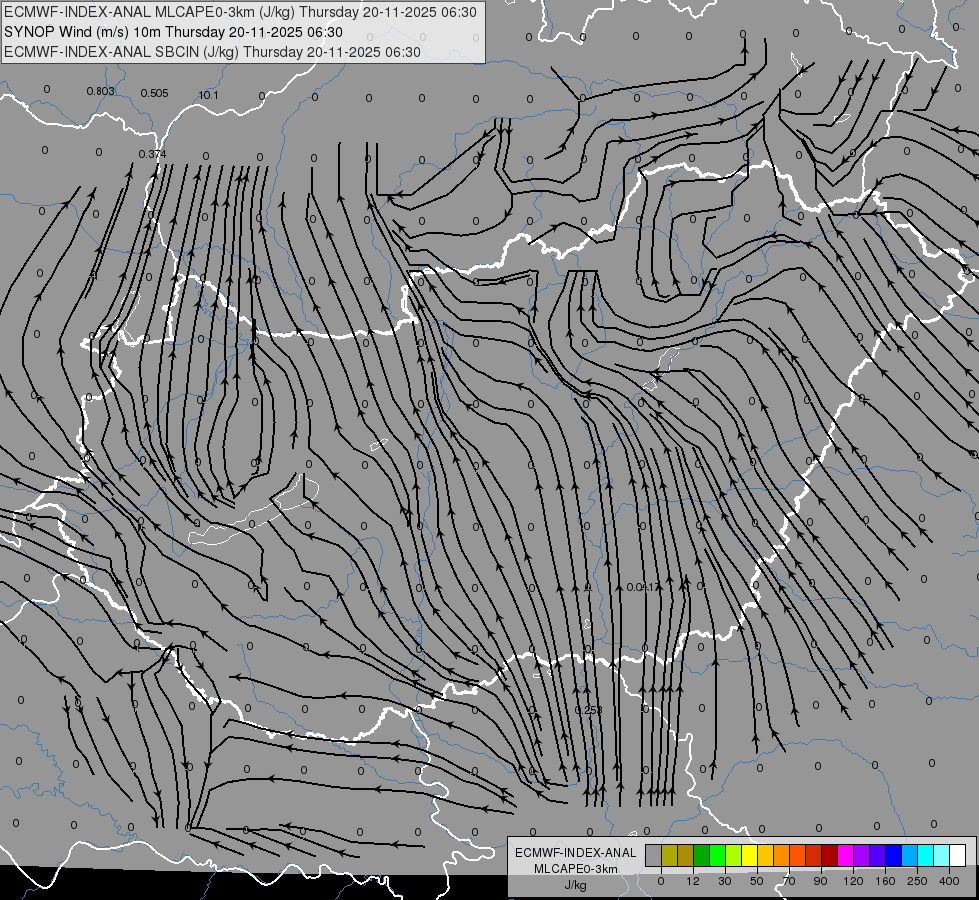The width and height of the screenshot is (979, 900).
Task: Click the brick-red swatch left of tick 90
Action: tap(814, 855)
